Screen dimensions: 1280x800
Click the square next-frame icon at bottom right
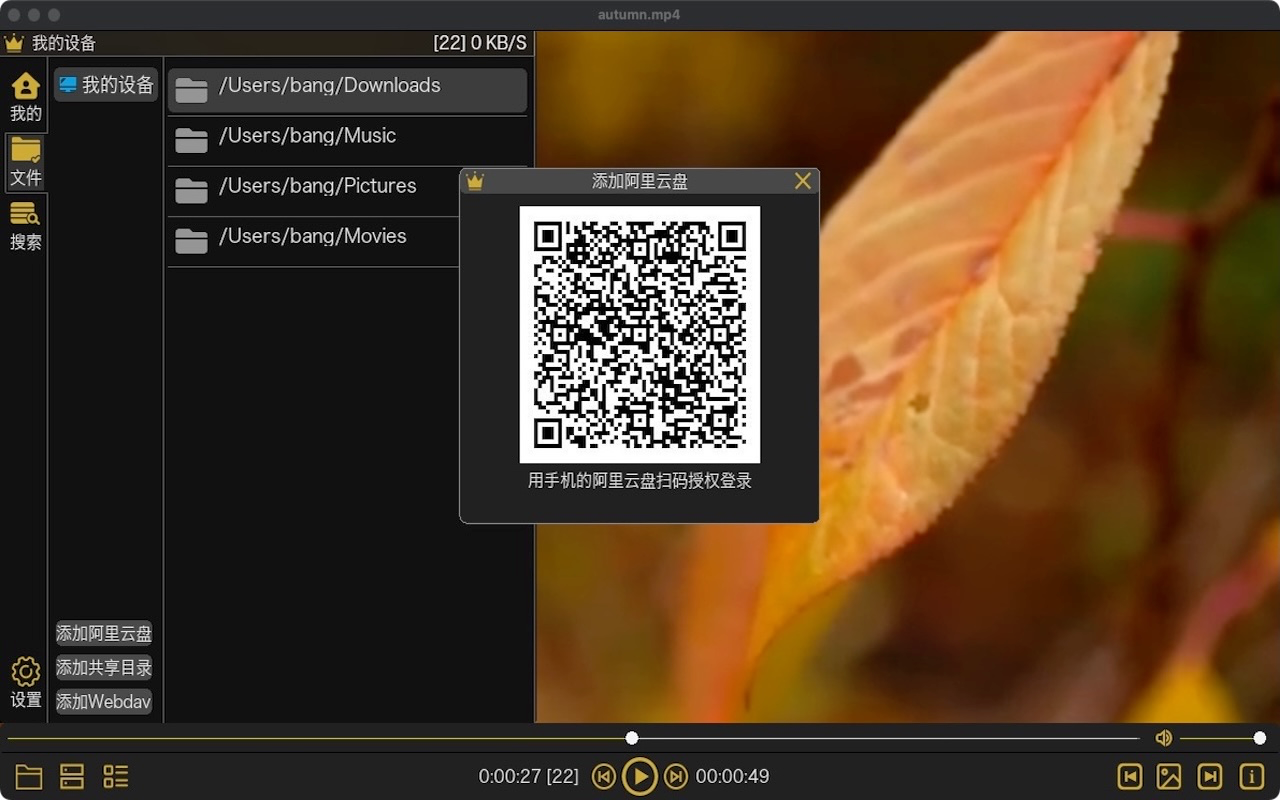tap(1210, 777)
